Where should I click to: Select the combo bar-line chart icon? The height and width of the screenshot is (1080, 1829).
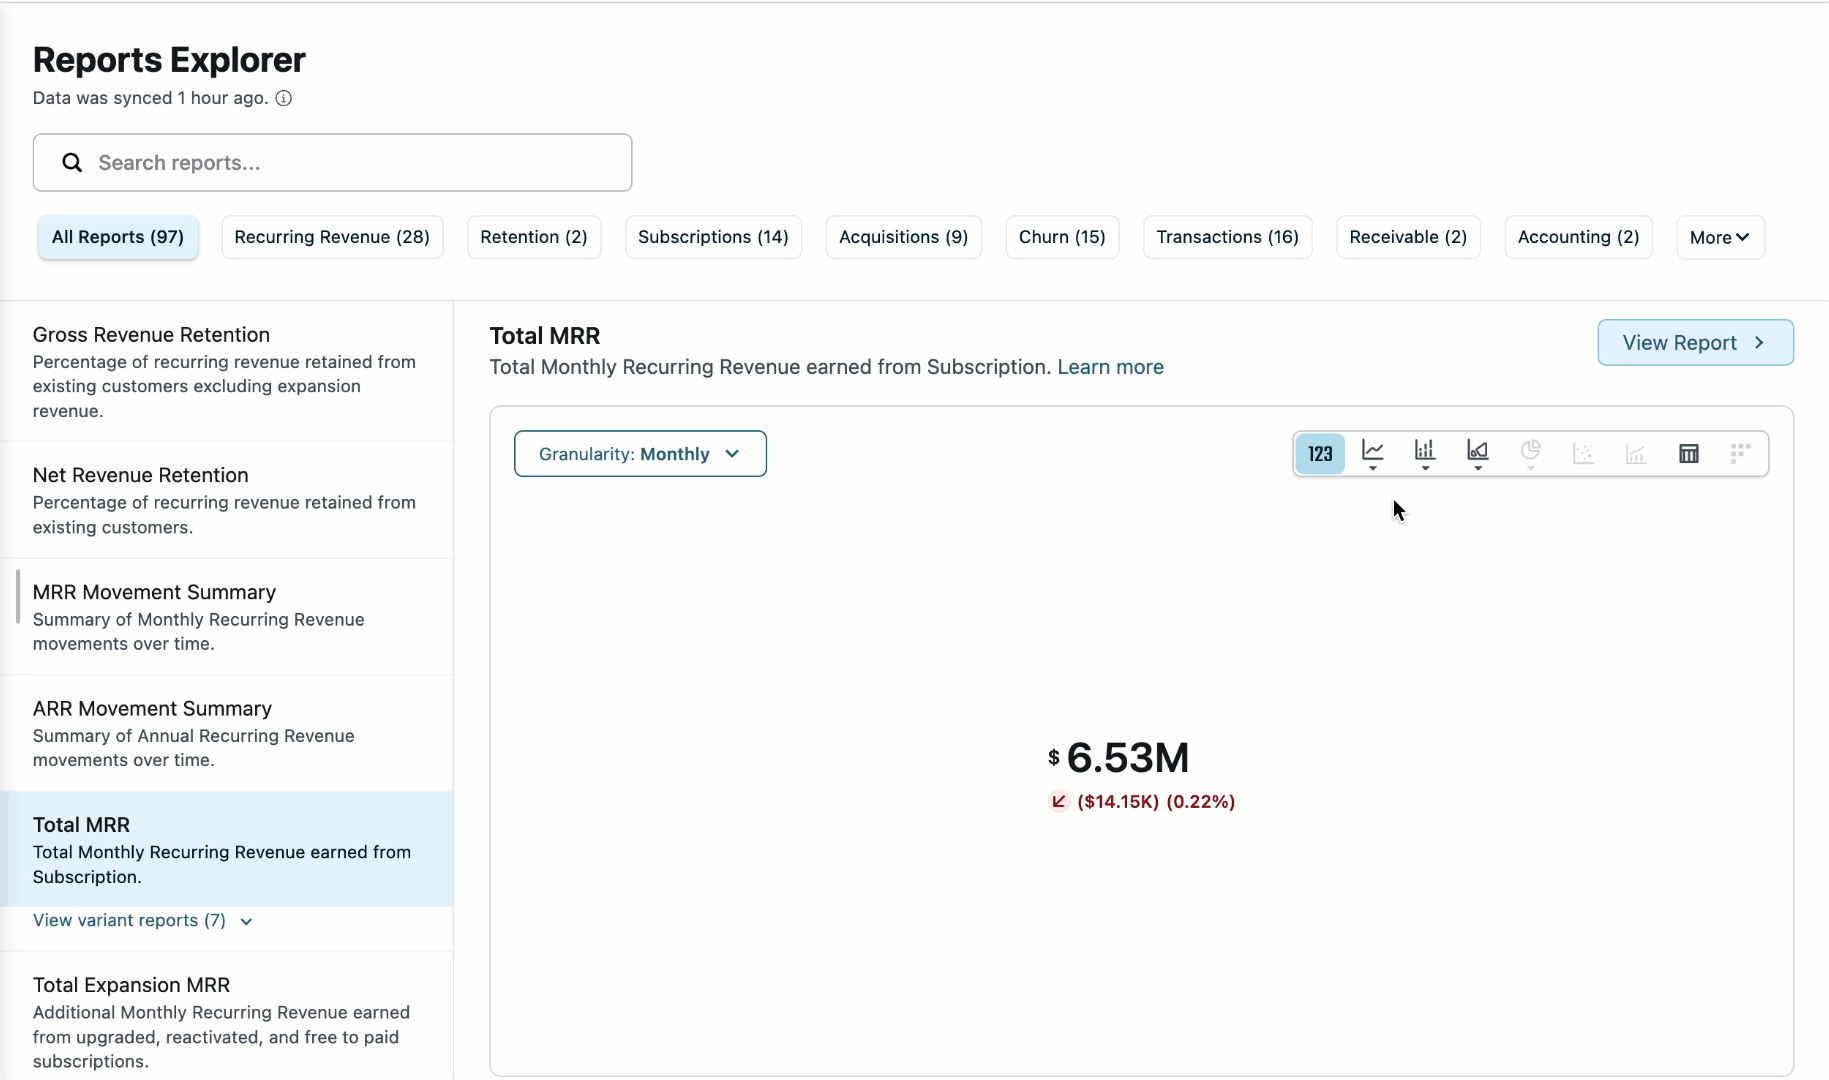click(1636, 454)
